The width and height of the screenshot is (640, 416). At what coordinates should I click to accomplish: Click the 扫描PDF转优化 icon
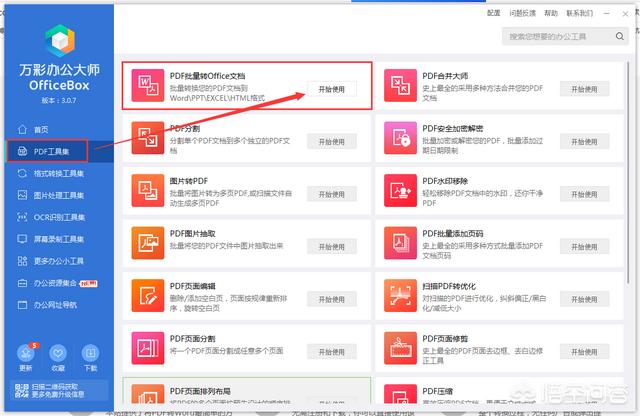click(400, 296)
